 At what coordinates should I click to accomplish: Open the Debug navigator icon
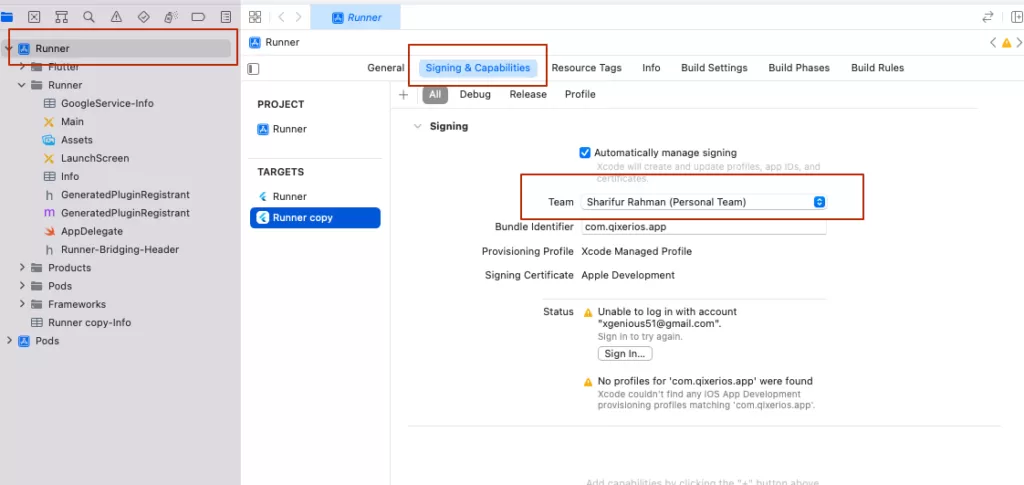coord(171,17)
